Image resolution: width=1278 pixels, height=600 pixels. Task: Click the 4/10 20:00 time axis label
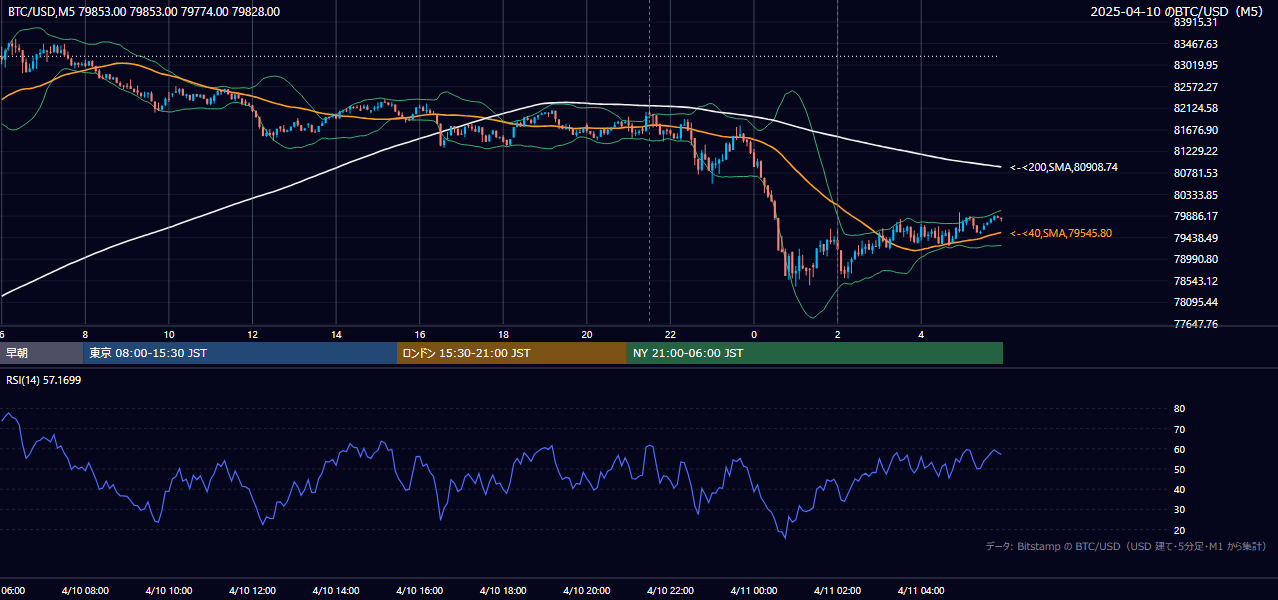tap(587, 591)
